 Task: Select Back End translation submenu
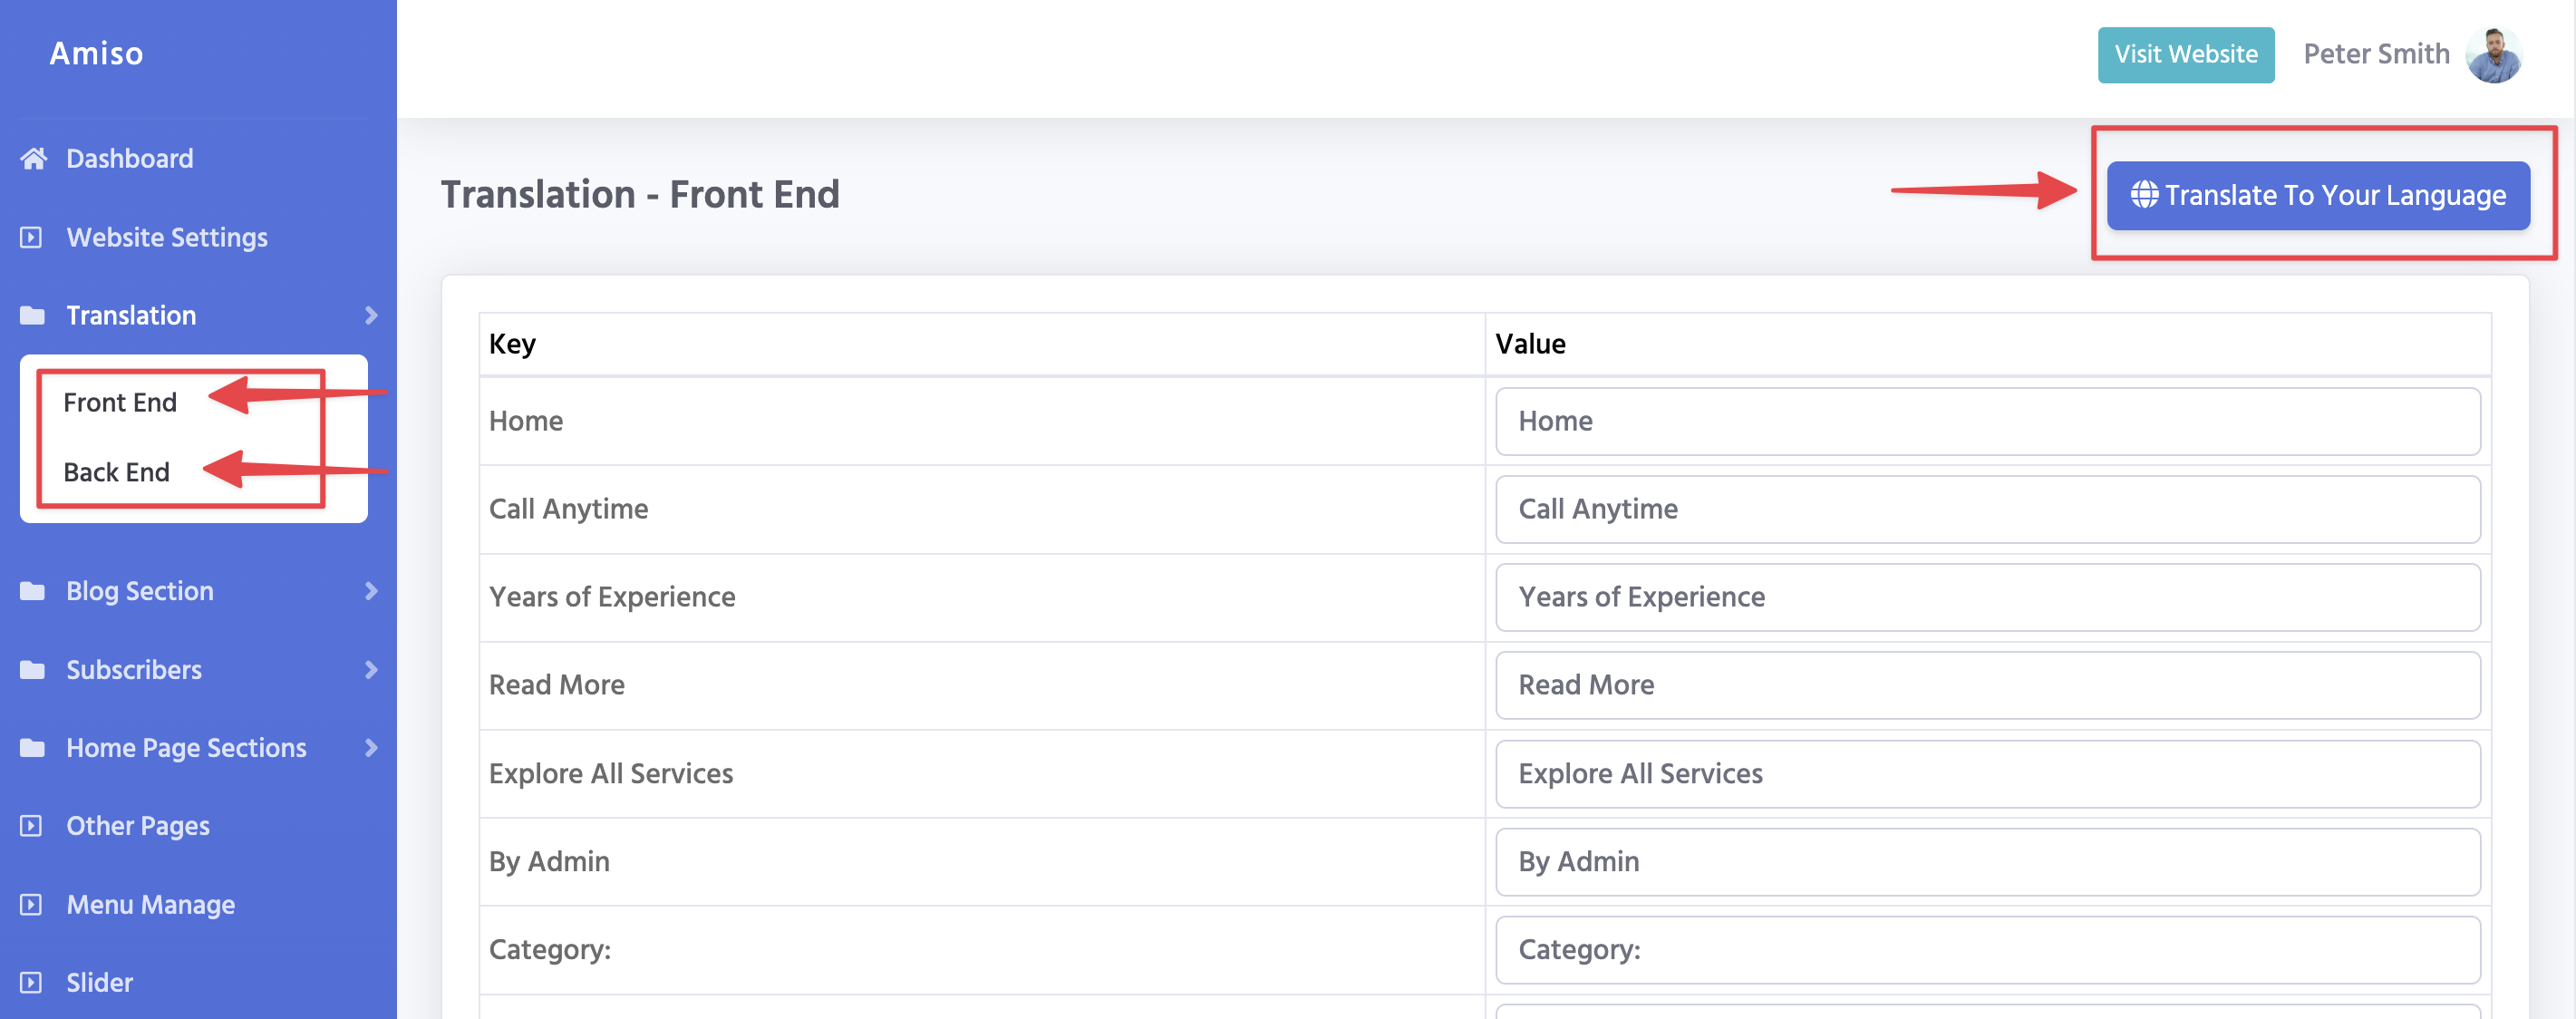click(116, 472)
